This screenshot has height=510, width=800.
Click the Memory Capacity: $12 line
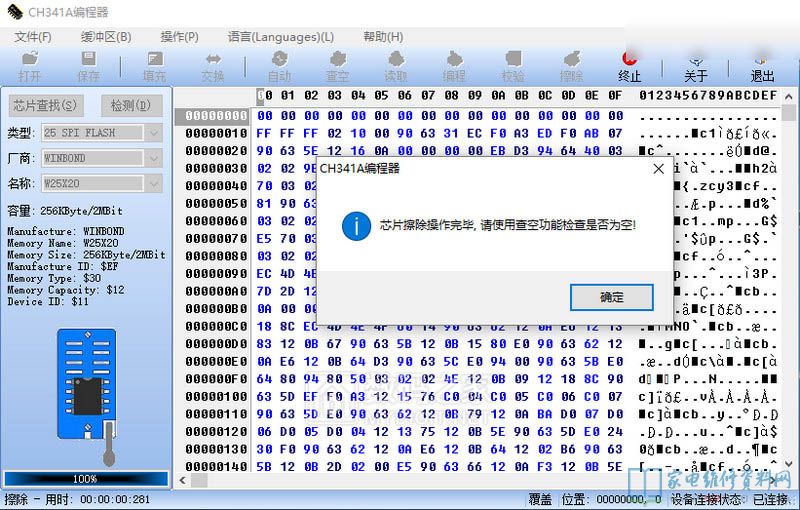coord(66,290)
